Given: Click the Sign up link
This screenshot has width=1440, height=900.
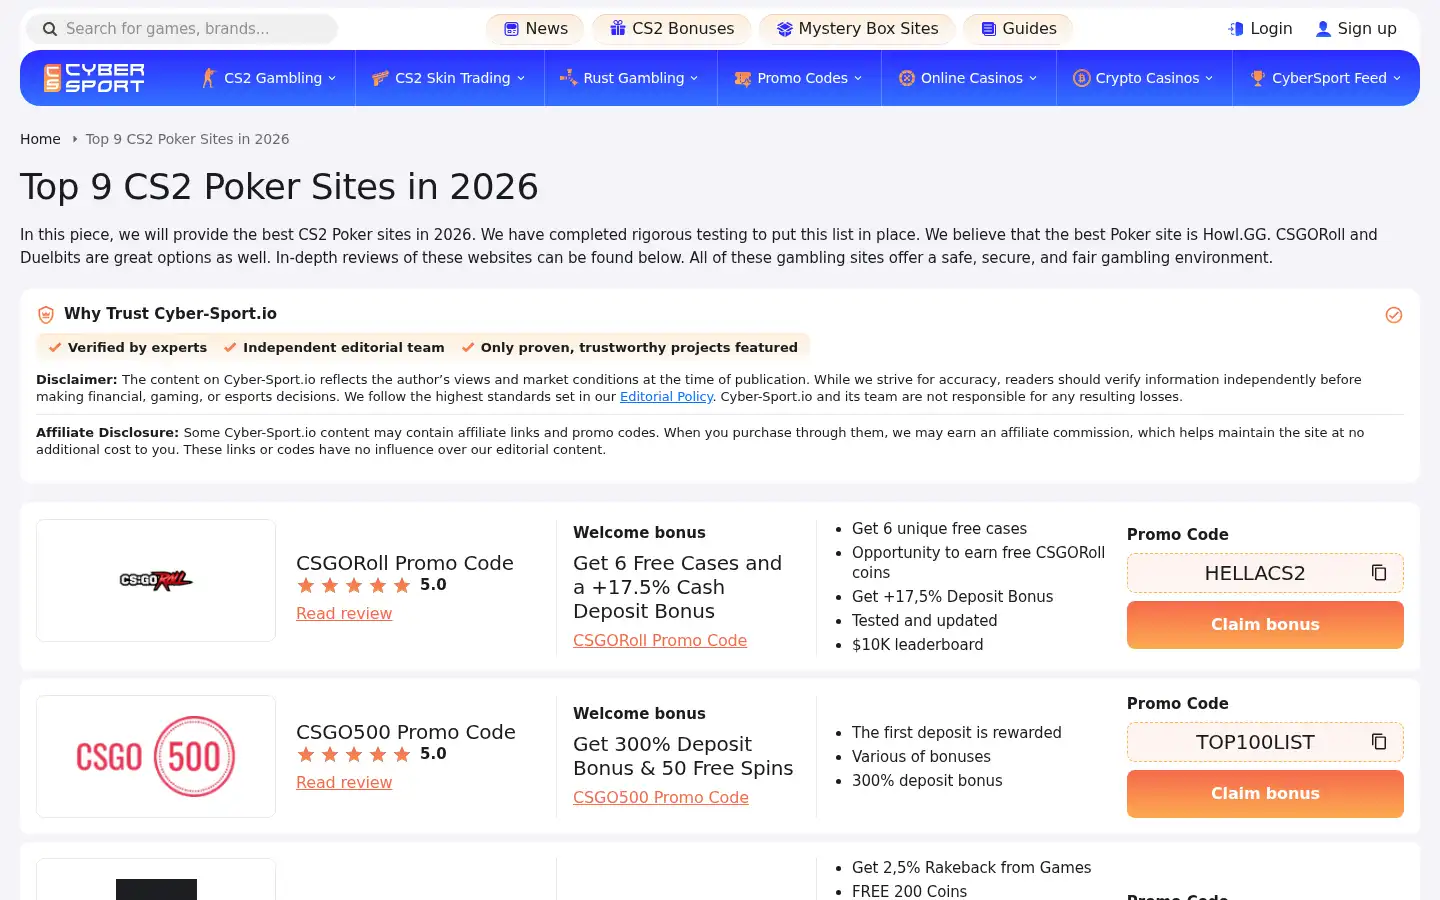Looking at the screenshot, I should tap(1356, 29).
